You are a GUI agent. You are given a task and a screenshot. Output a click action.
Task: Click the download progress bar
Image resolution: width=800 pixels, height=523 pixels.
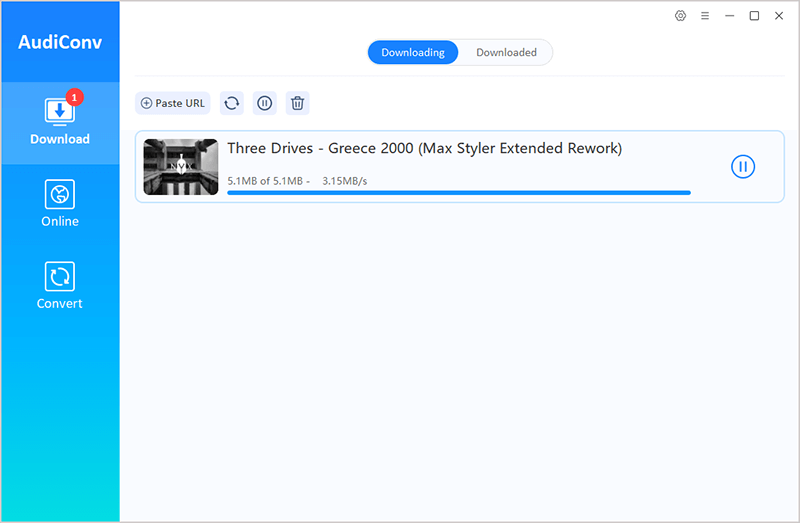[459, 193]
